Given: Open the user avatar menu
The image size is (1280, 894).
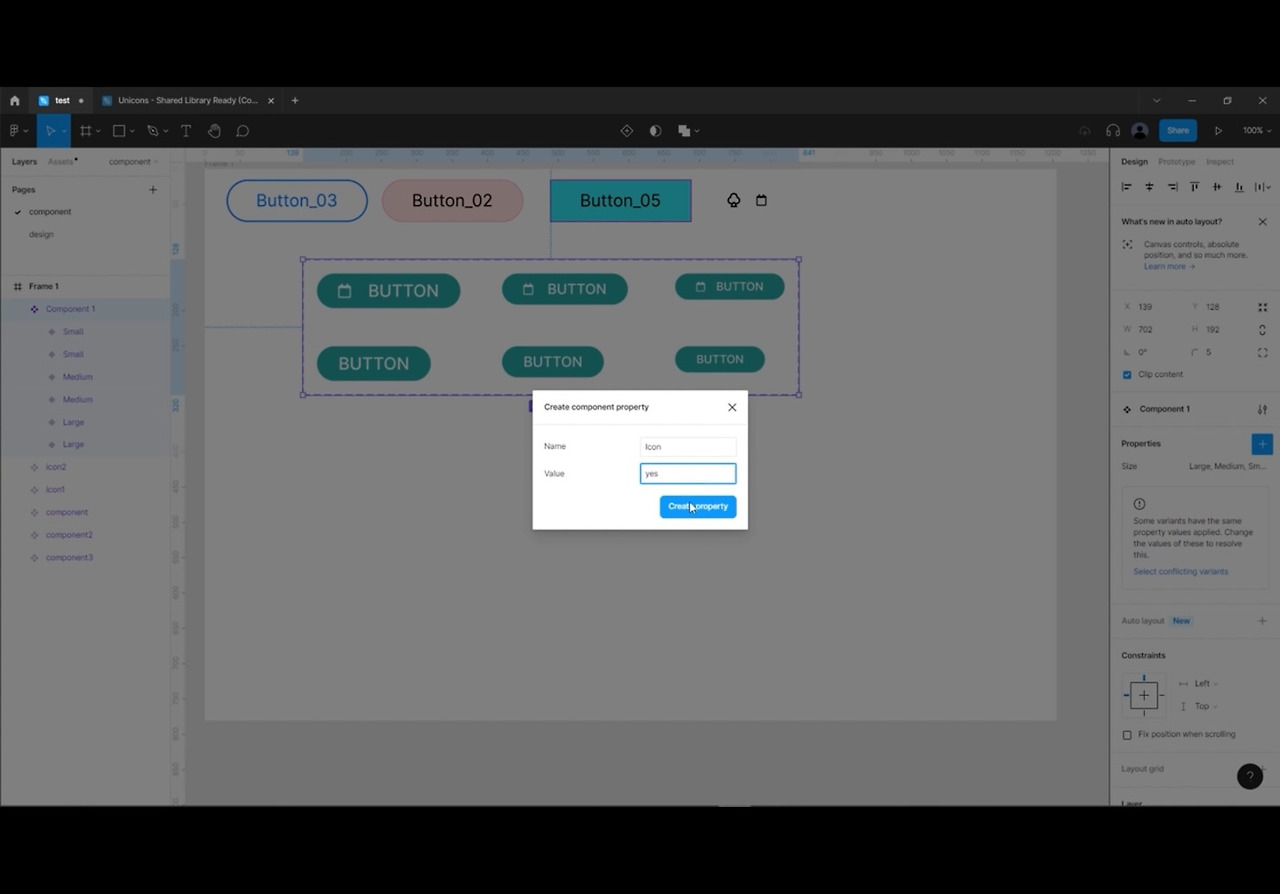Looking at the screenshot, I should [x=1139, y=131].
